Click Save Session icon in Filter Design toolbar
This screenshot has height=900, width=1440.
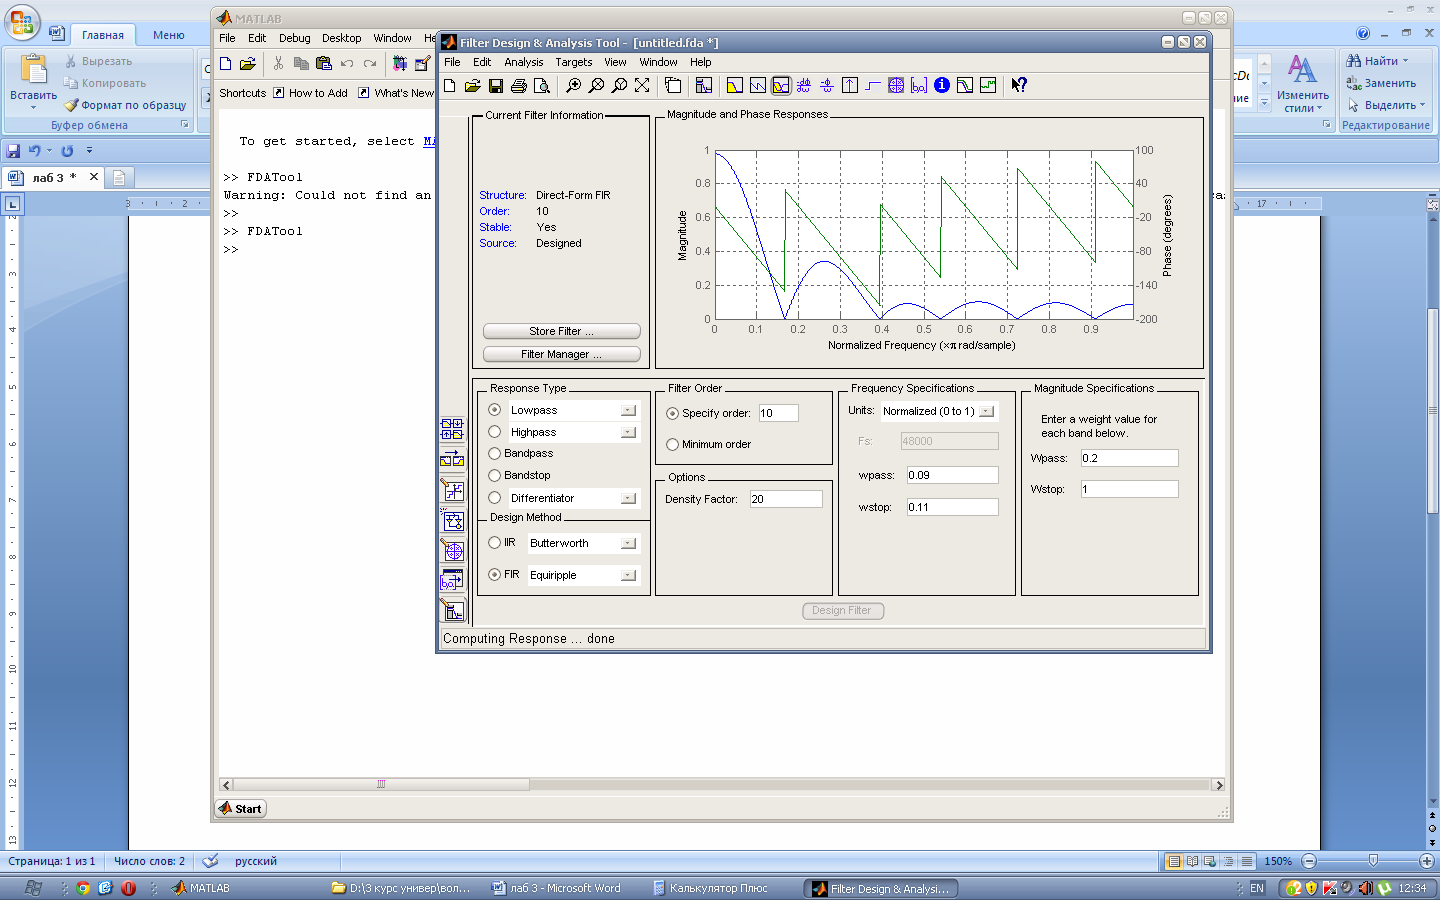(495, 86)
